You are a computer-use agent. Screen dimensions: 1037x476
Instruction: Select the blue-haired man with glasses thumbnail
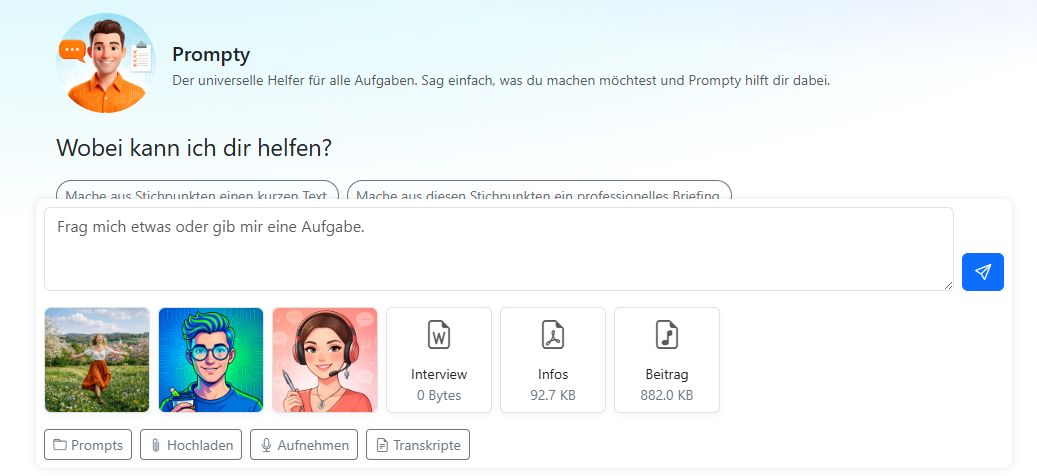click(x=211, y=360)
